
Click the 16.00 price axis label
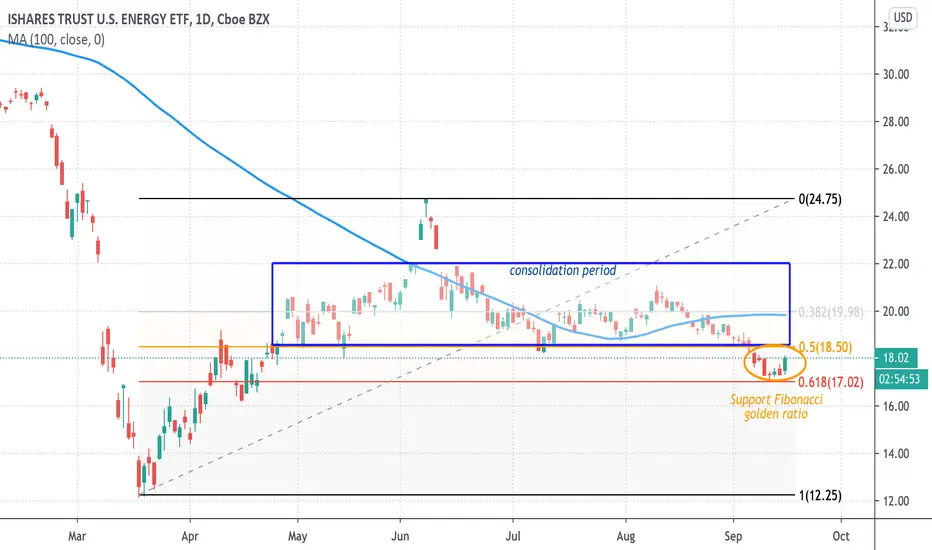[896, 406]
